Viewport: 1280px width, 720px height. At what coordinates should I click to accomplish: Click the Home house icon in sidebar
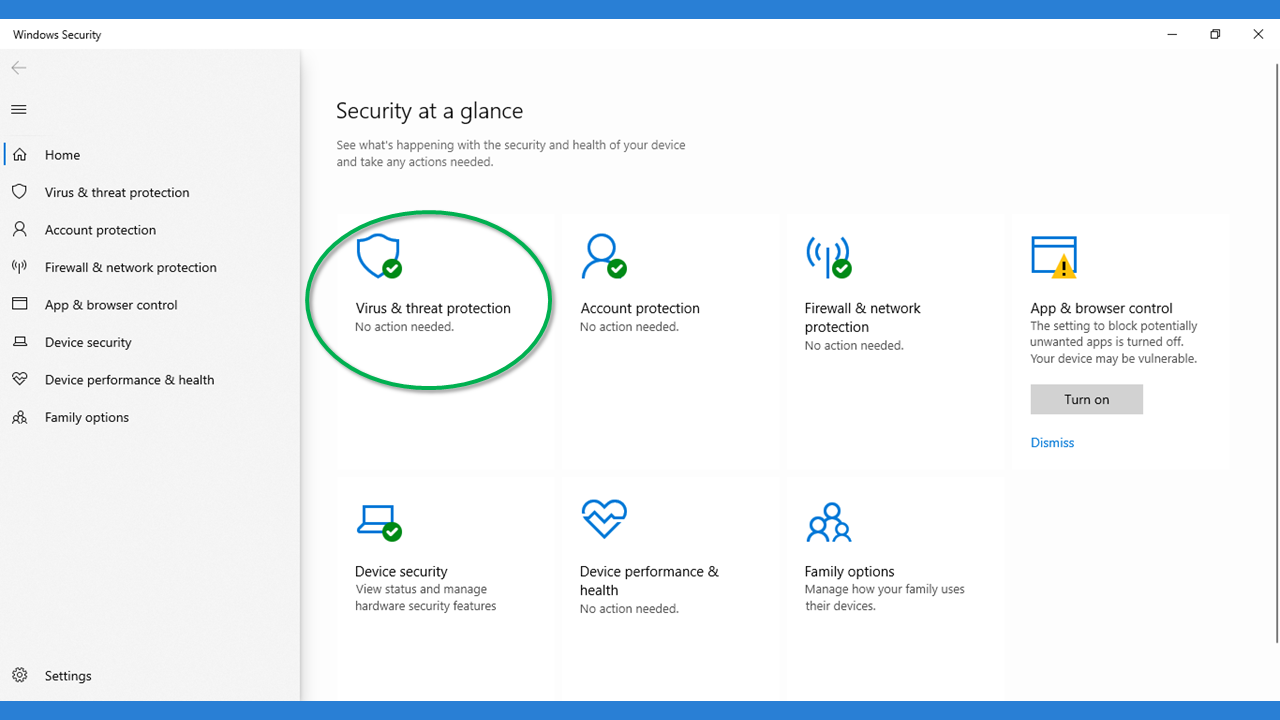coord(19,155)
